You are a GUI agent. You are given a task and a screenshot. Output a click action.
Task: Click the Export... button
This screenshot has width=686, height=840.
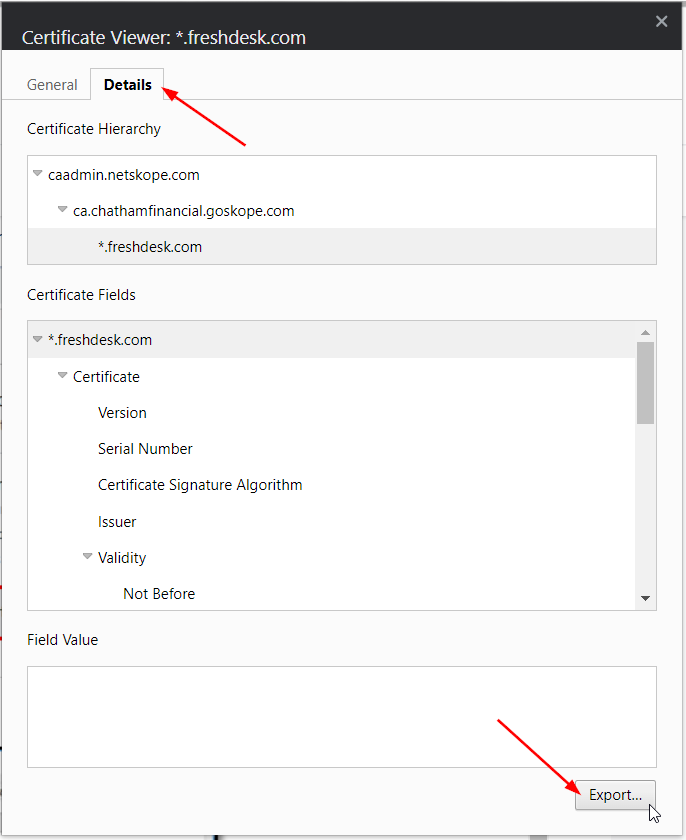(615, 795)
